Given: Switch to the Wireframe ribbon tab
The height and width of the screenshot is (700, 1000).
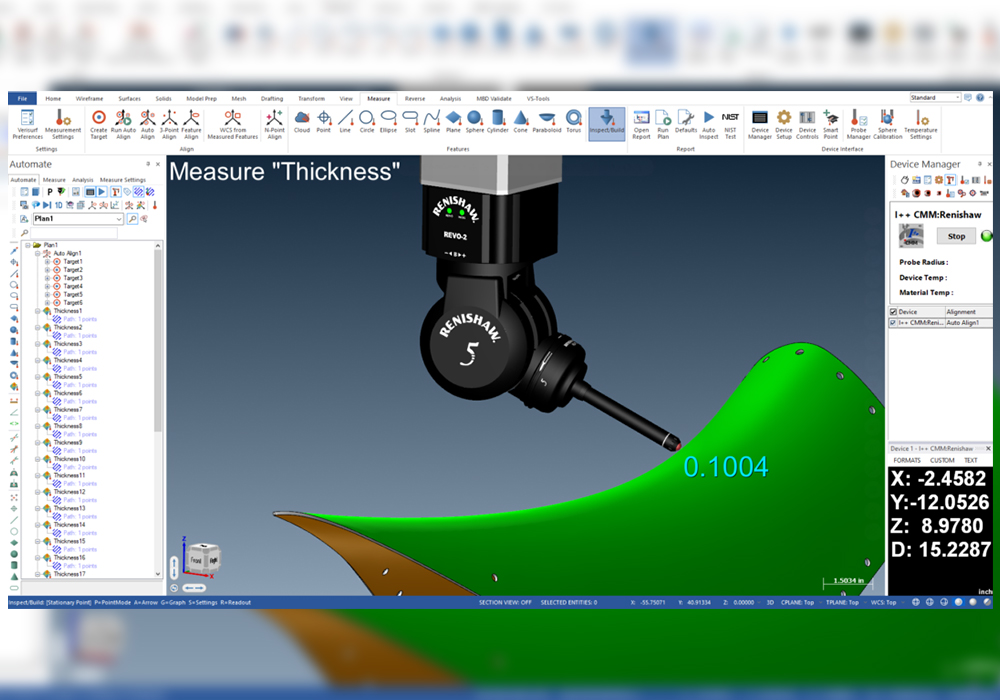Looking at the screenshot, I should pyautogui.click(x=89, y=98).
